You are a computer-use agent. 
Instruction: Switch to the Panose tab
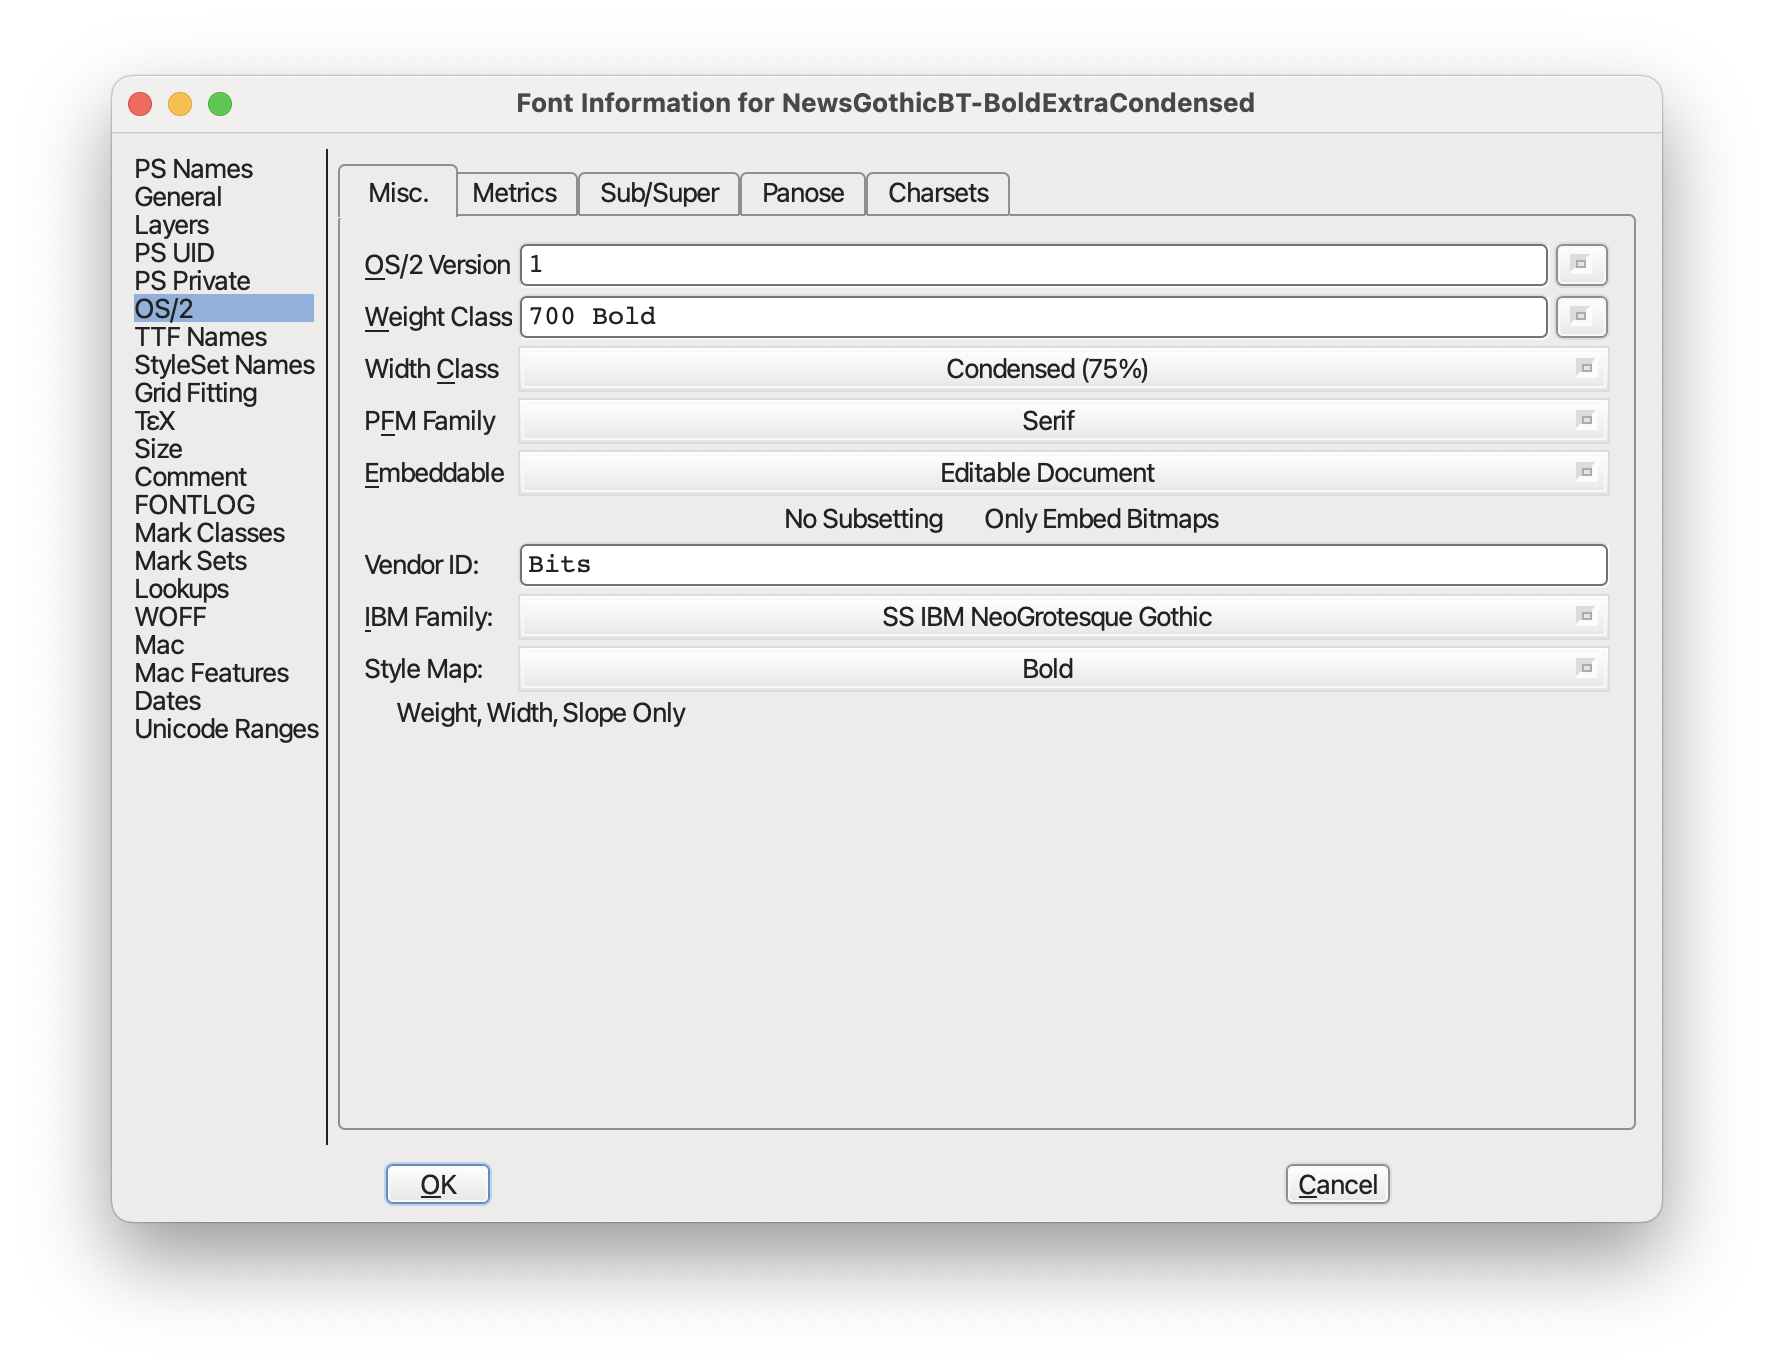[803, 193]
